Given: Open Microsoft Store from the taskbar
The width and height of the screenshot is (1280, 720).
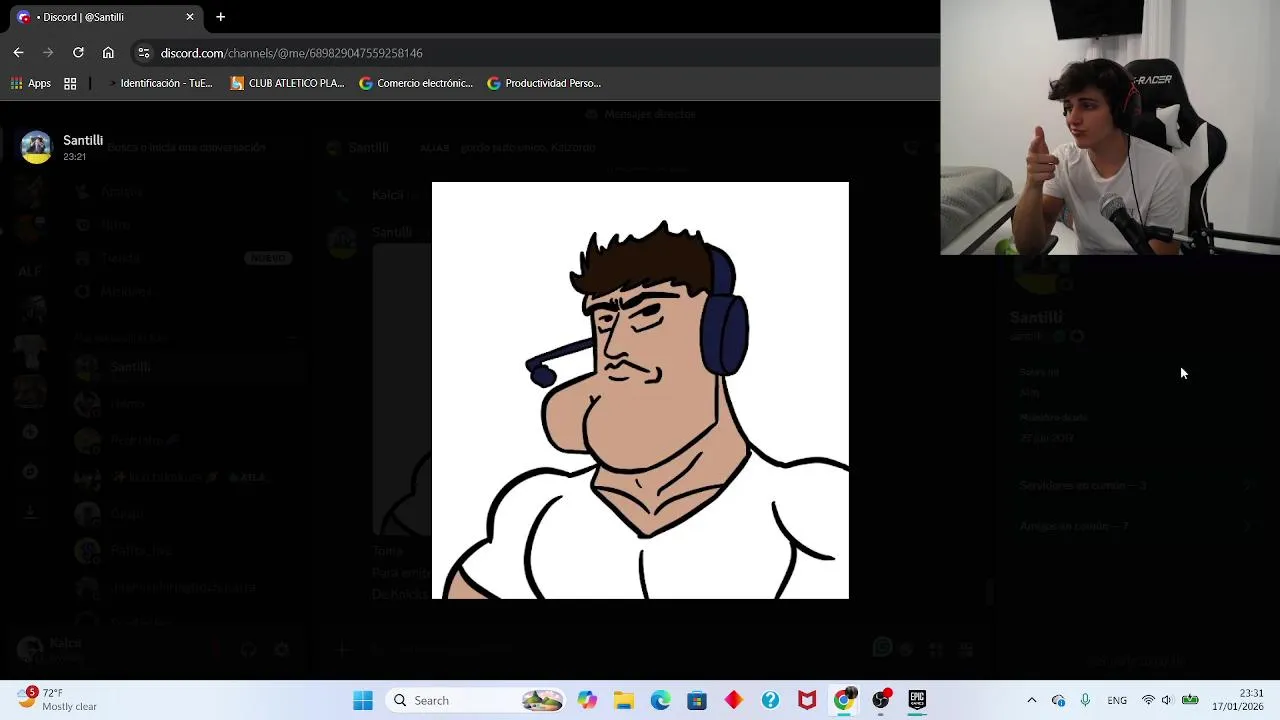Looking at the screenshot, I should [x=697, y=700].
